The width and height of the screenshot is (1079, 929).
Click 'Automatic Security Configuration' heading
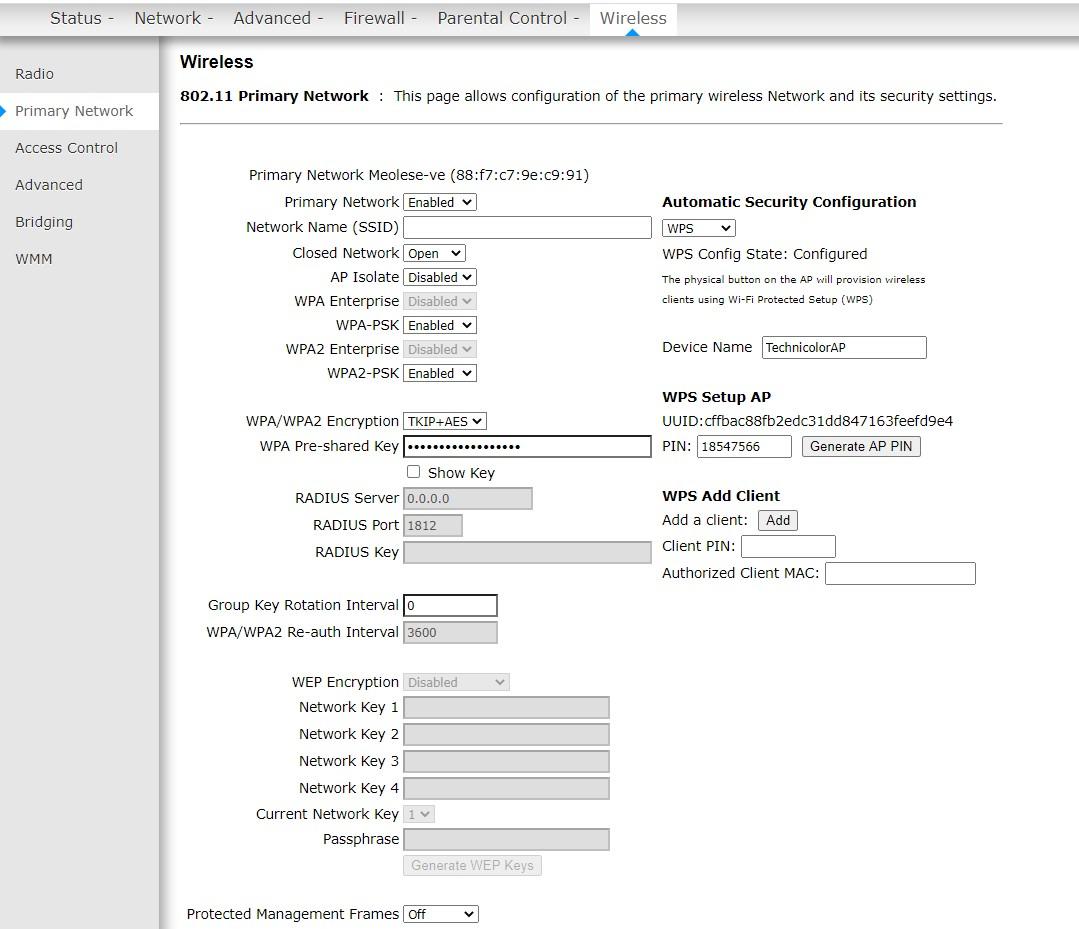coord(789,202)
